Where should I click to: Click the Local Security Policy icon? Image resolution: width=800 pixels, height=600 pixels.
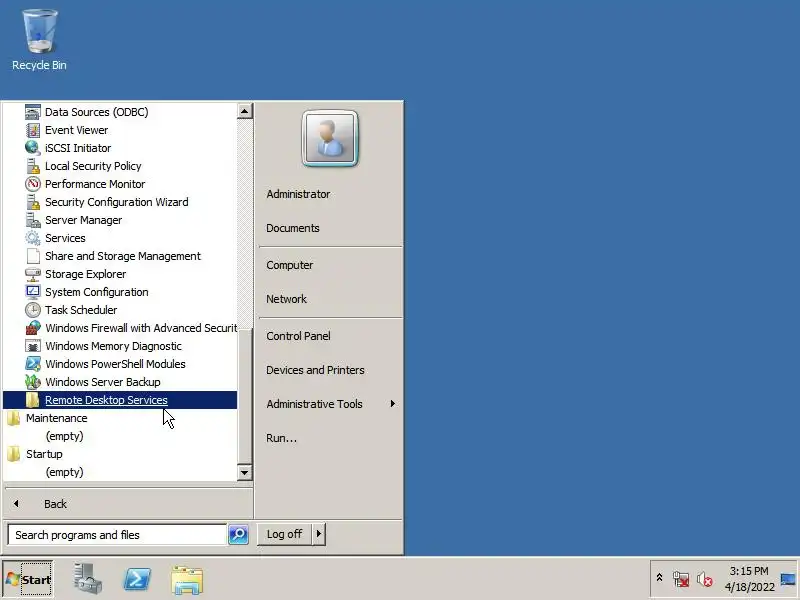[x=33, y=166]
